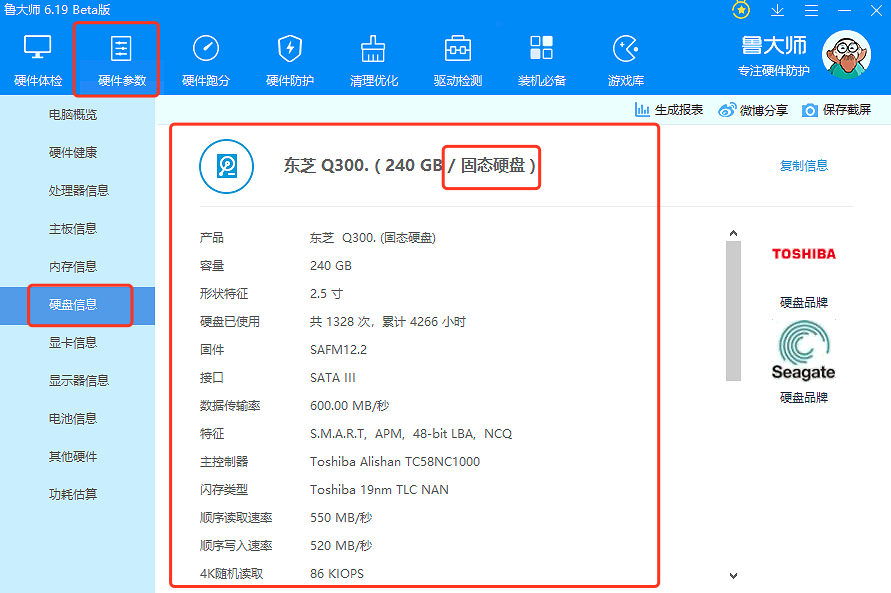Open 游戏库 game library
891x593 pixels.
626,60
